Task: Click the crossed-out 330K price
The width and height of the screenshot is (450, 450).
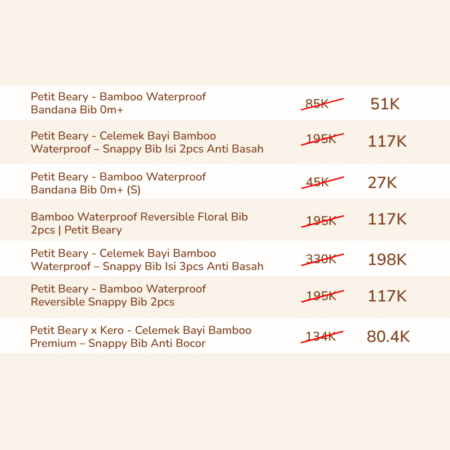Action: tap(322, 259)
